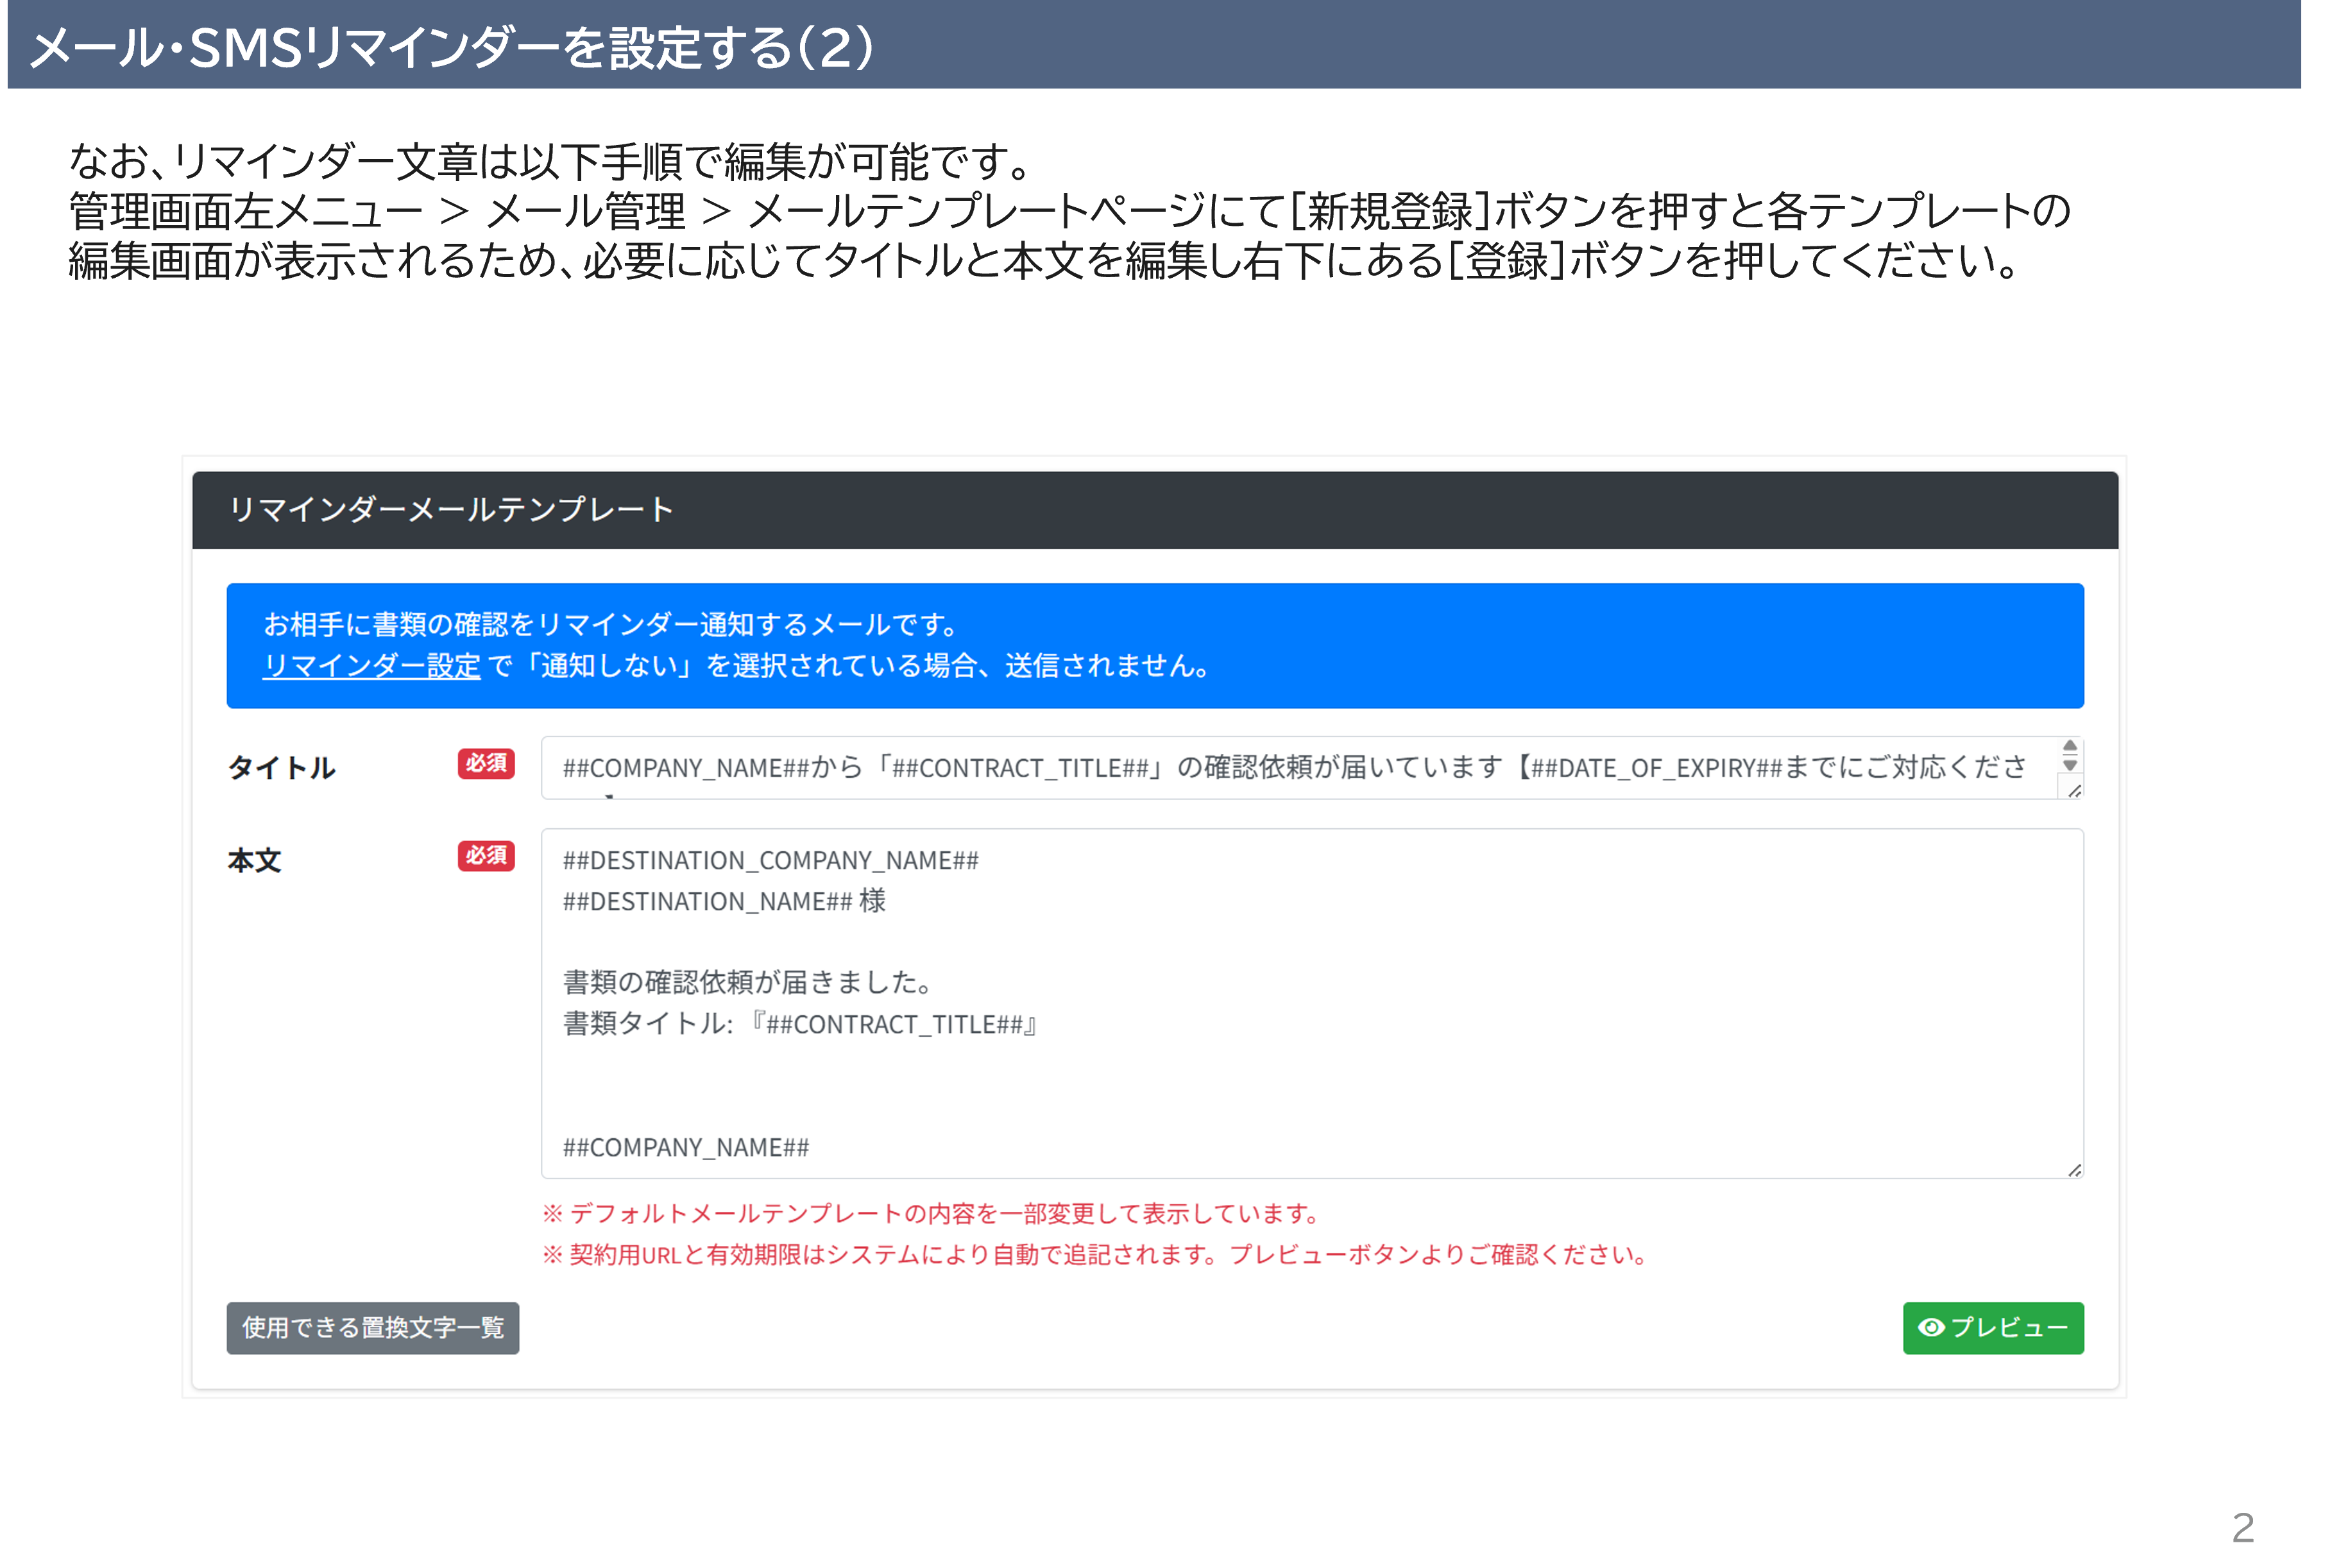This screenshot has height=1568, width=2341.
Task: Click the 書類タイトル line in the 本文 field
Action: click(800, 1023)
